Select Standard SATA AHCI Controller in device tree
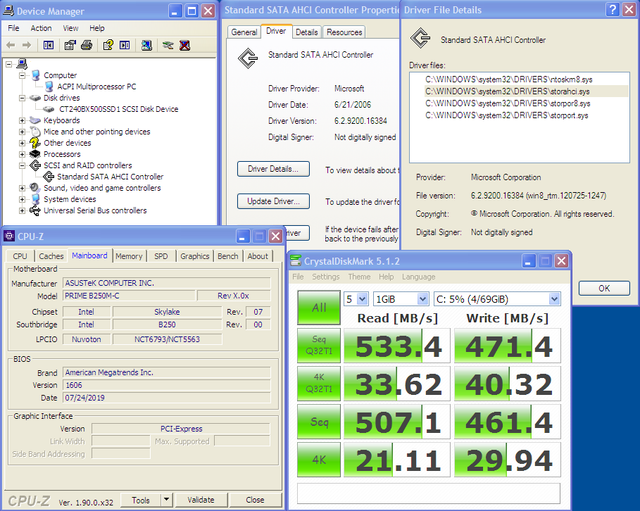The width and height of the screenshot is (640, 511). pyautogui.click(x=110, y=177)
